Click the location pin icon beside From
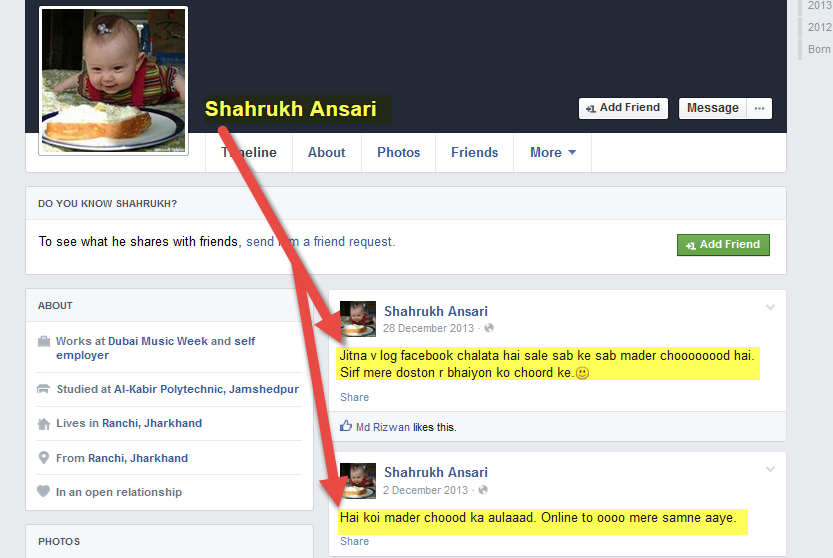833x558 pixels. tap(44, 458)
